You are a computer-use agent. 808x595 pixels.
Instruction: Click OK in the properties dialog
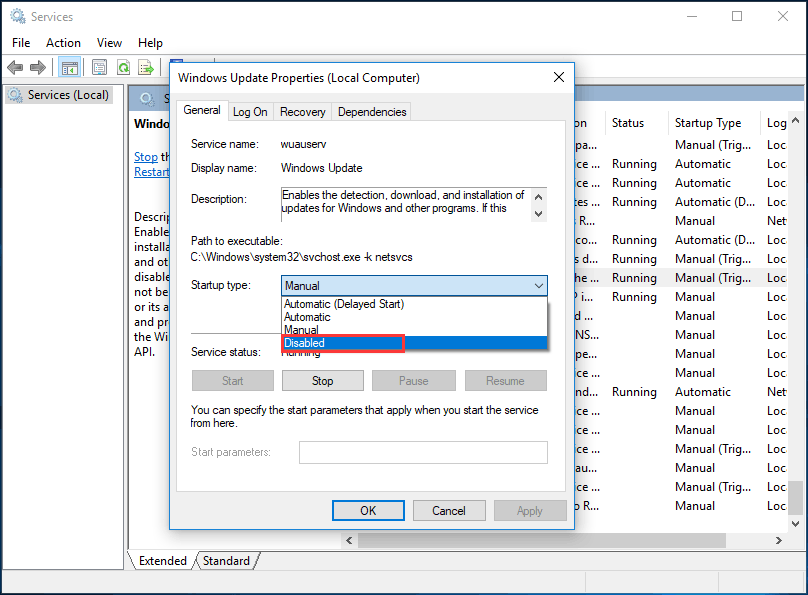pos(368,511)
